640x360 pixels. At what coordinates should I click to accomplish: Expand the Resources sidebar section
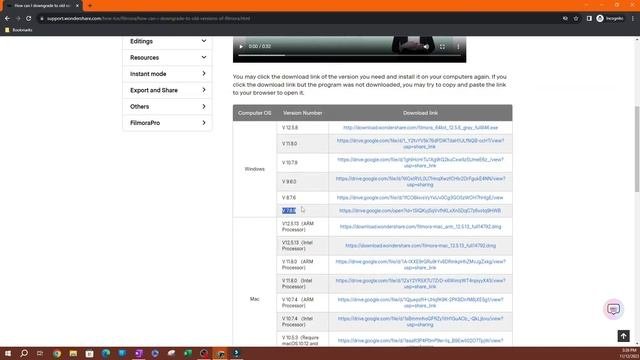[167, 58]
